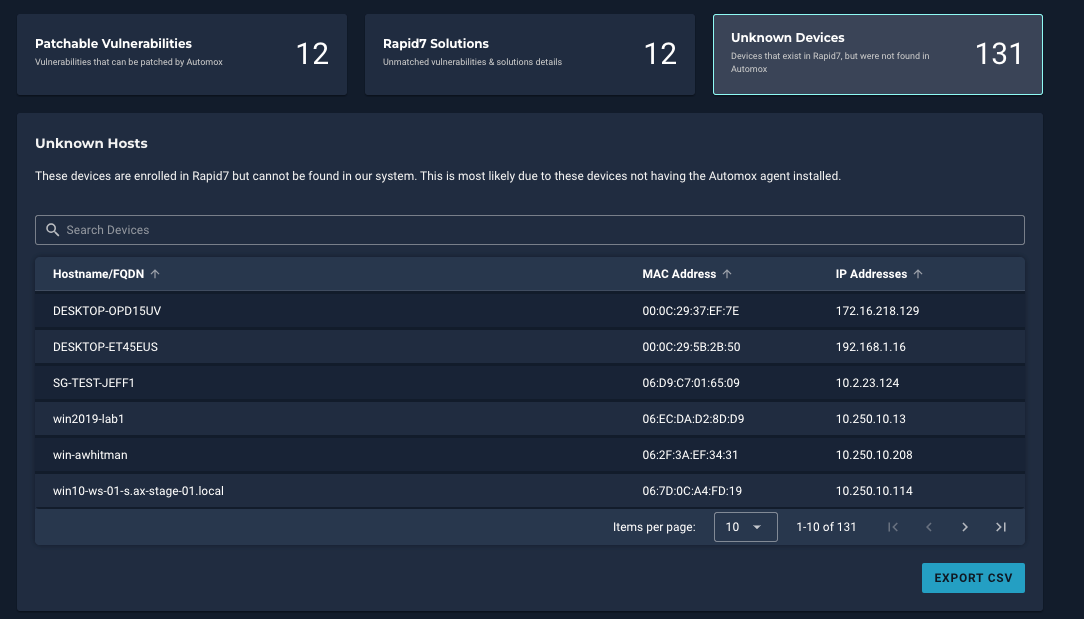The width and height of the screenshot is (1084, 619).
Task: Click the win-awhitman row
Action: (x=530, y=454)
